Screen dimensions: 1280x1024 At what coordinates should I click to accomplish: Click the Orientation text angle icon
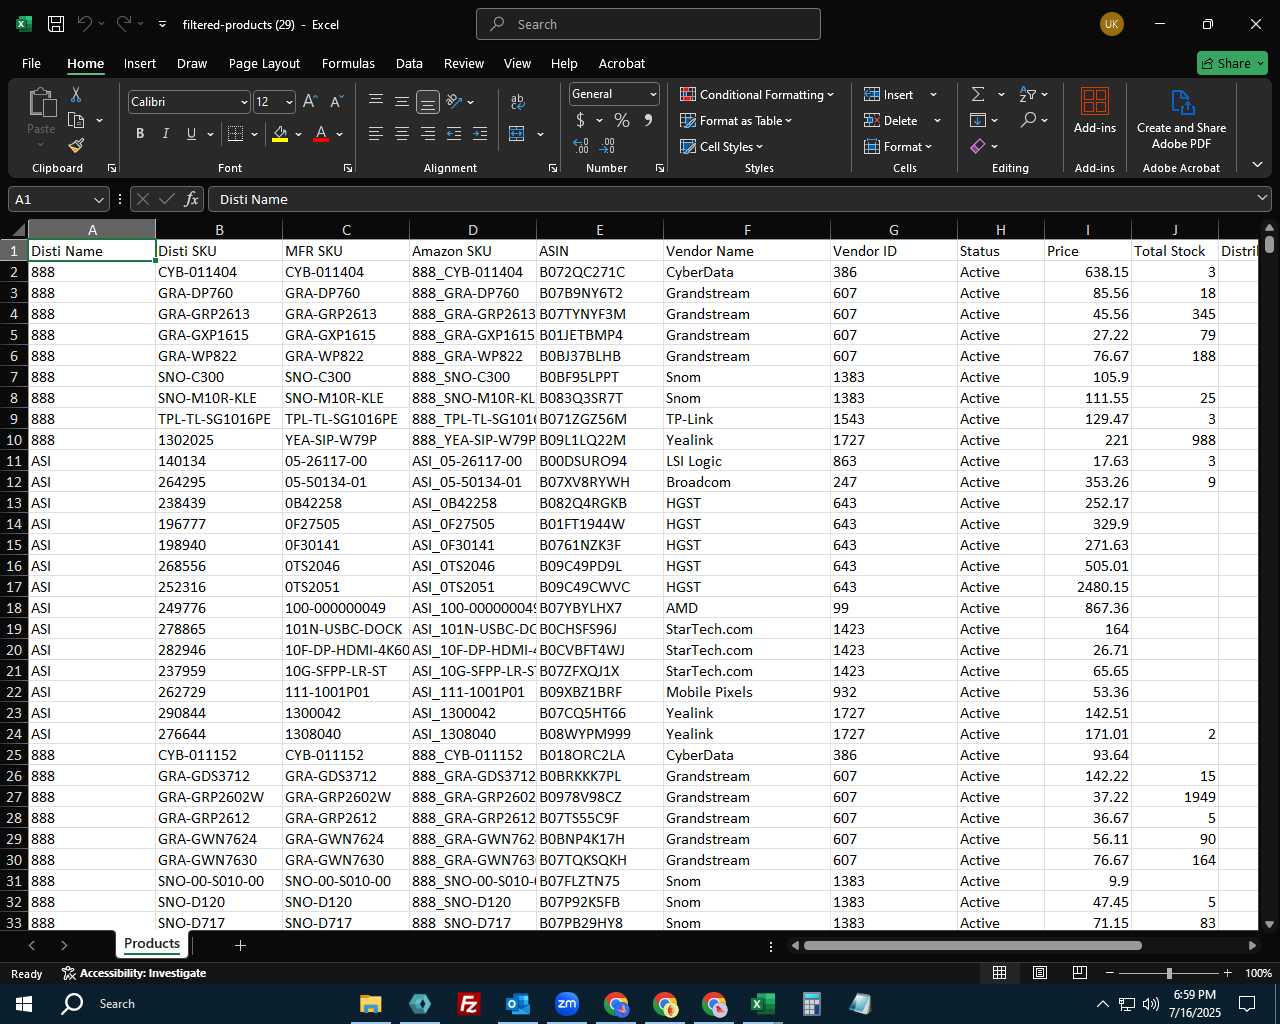[455, 101]
